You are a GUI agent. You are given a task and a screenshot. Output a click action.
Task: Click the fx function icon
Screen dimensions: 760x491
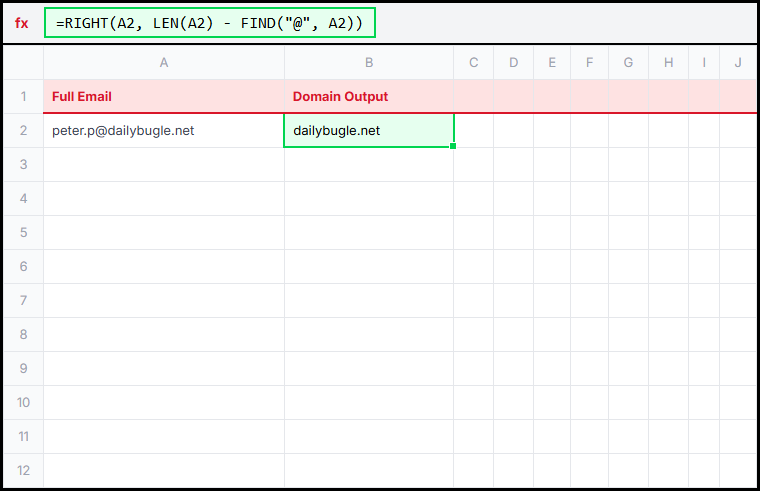[x=22, y=23]
